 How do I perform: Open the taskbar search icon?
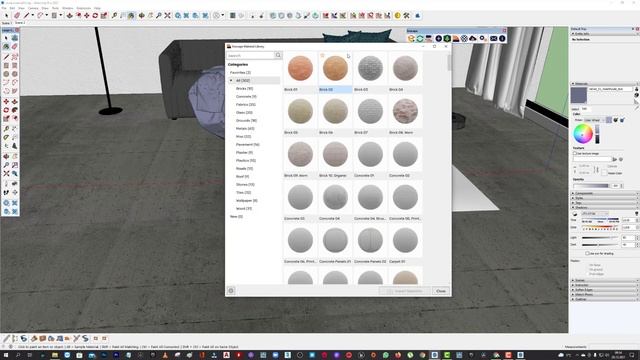[18, 355]
